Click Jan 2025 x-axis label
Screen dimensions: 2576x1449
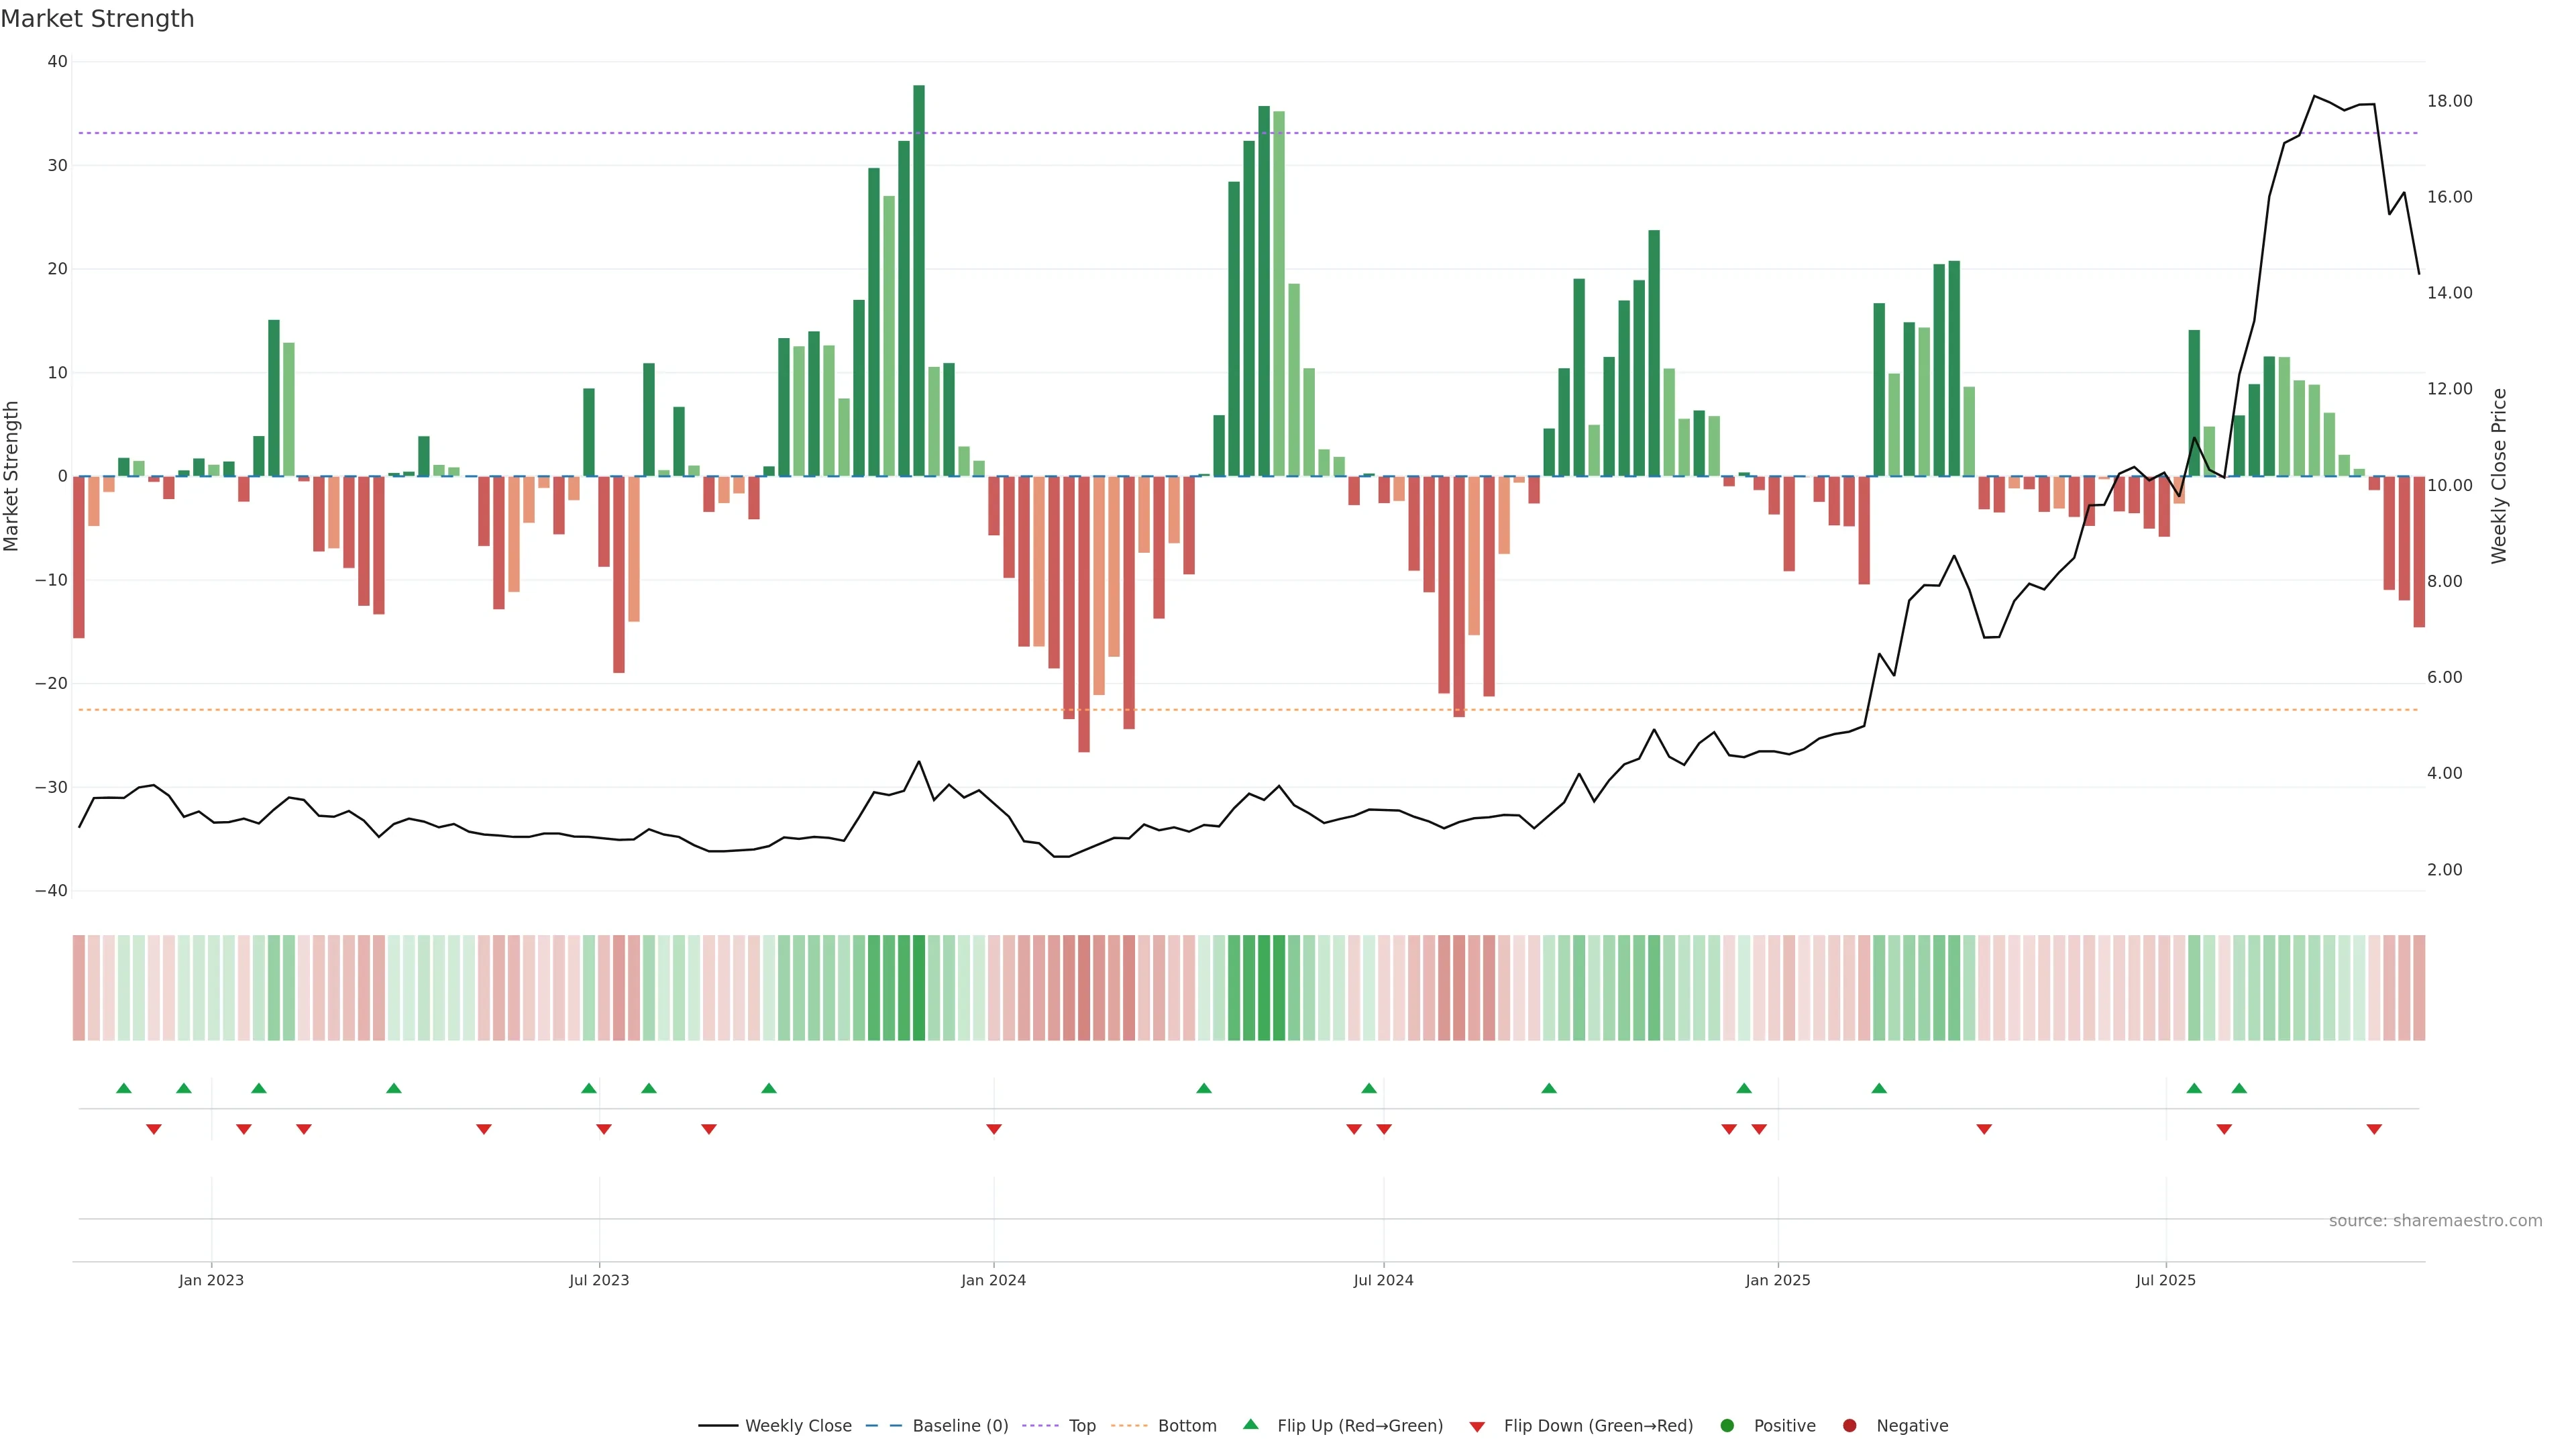tap(1778, 1280)
